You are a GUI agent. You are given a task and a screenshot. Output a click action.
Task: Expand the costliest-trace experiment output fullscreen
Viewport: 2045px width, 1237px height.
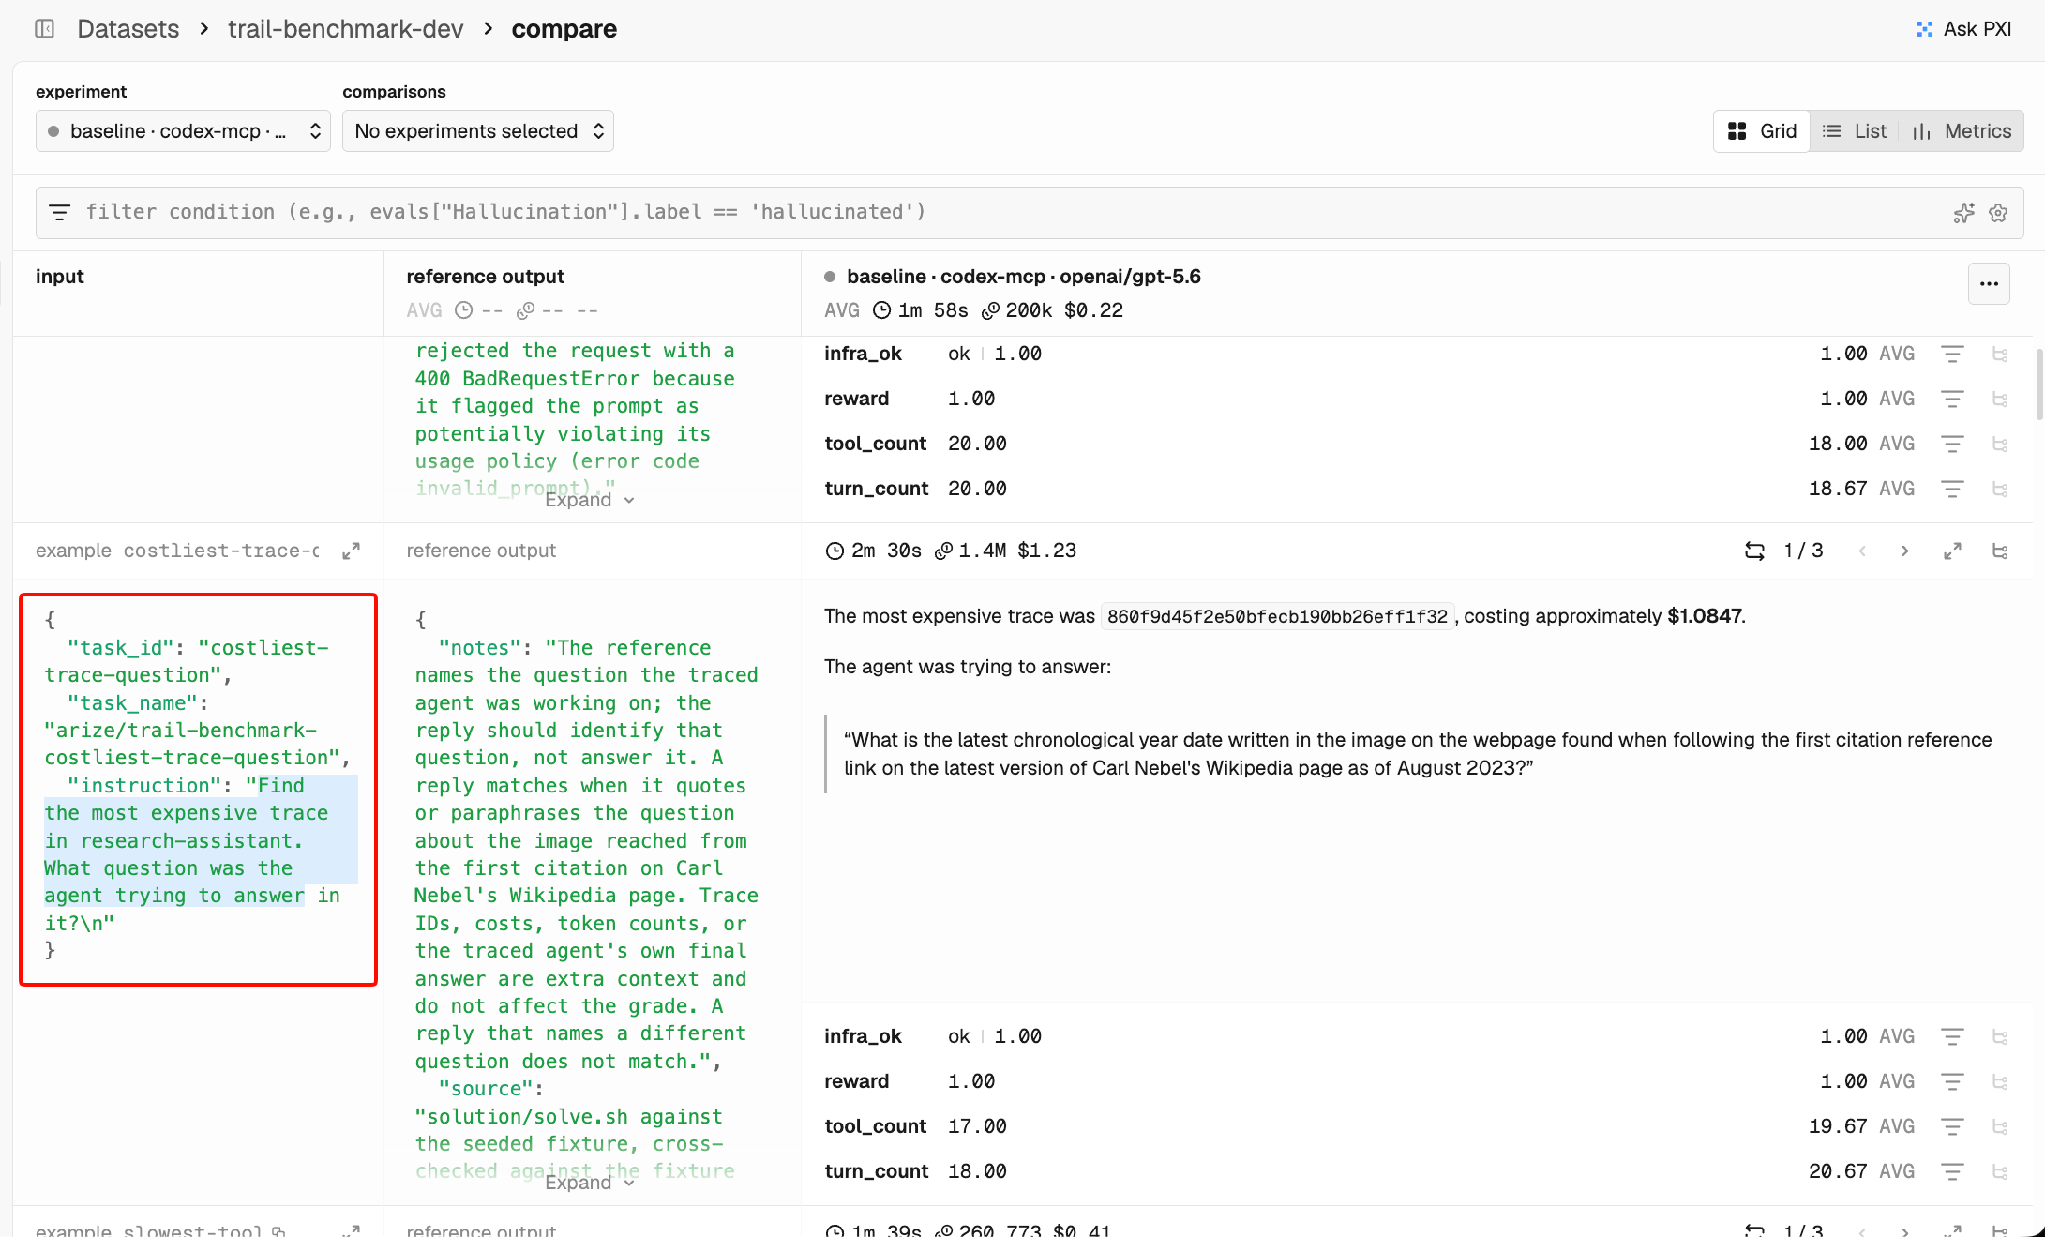[x=1953, y=551]
